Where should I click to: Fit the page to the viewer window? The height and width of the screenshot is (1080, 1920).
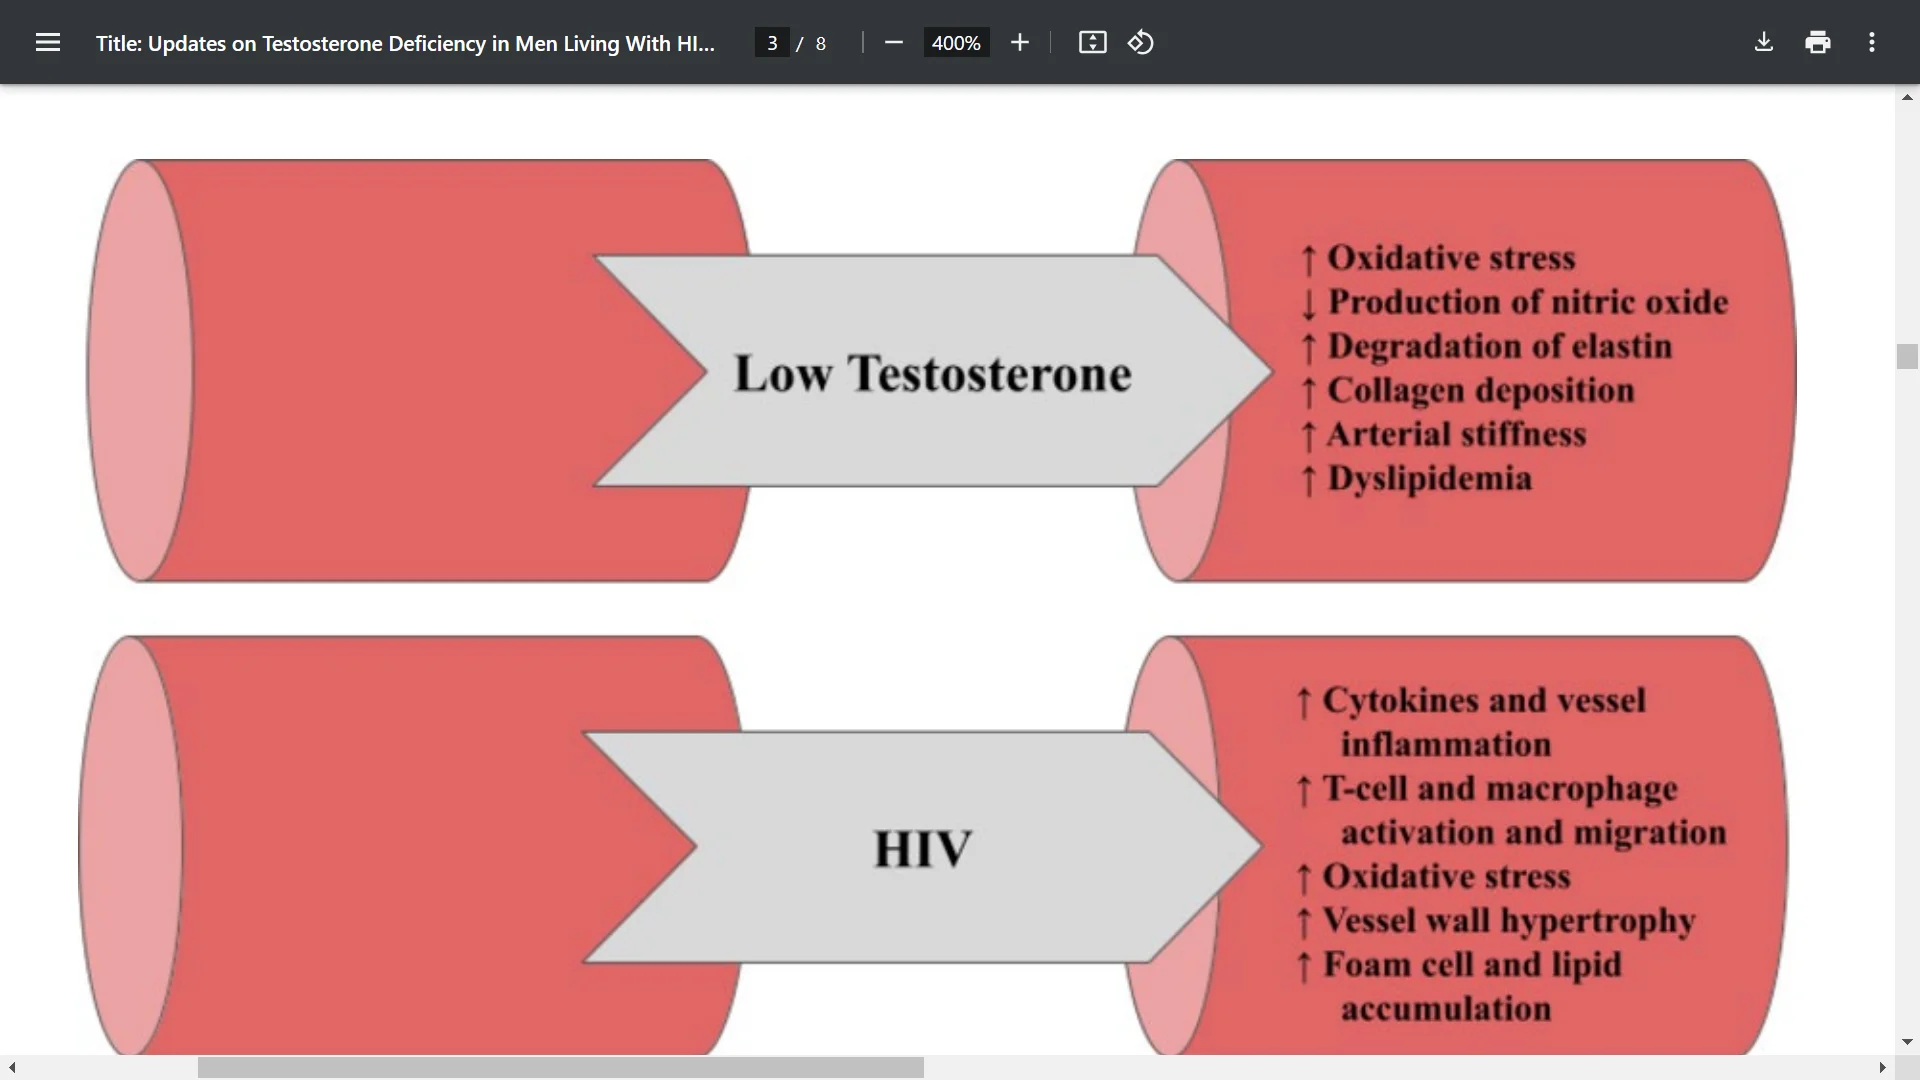pyautogui.click(x=1092, y=42)
